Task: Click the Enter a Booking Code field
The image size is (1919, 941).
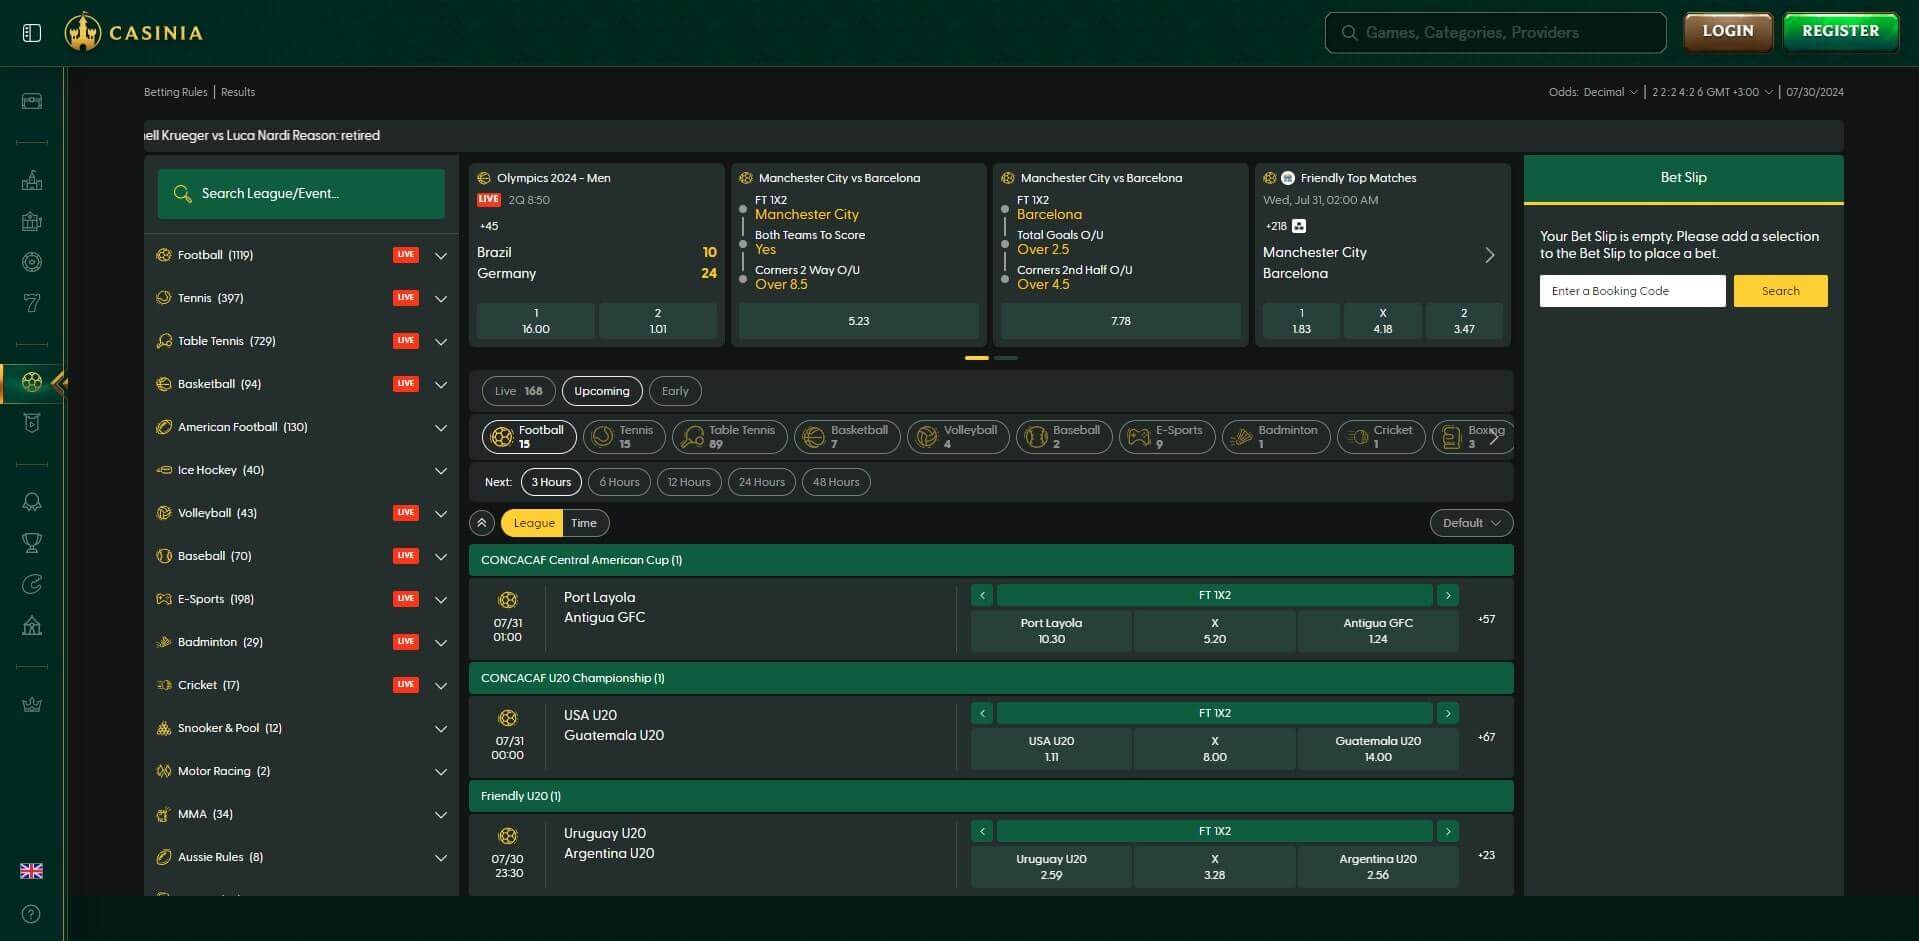Action: 1632,291
